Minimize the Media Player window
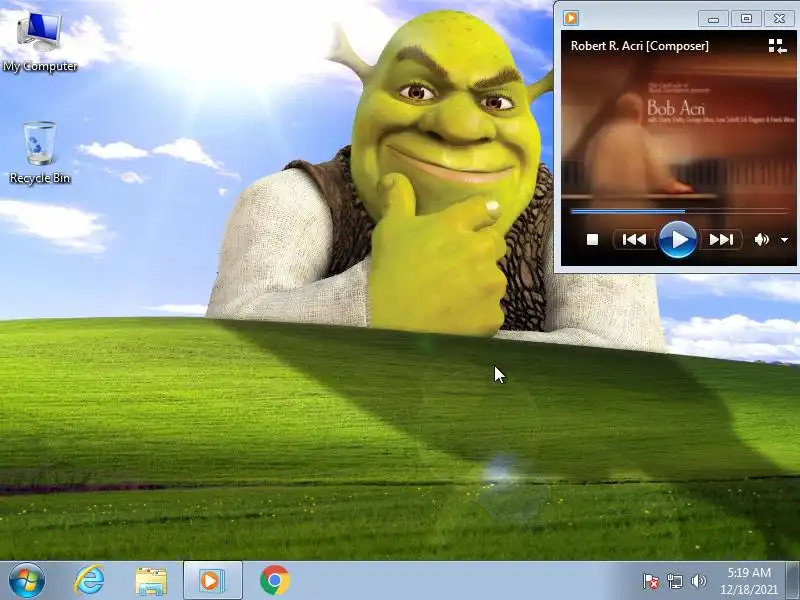This screenshot has width=800, height=600. tap(713, 19)
